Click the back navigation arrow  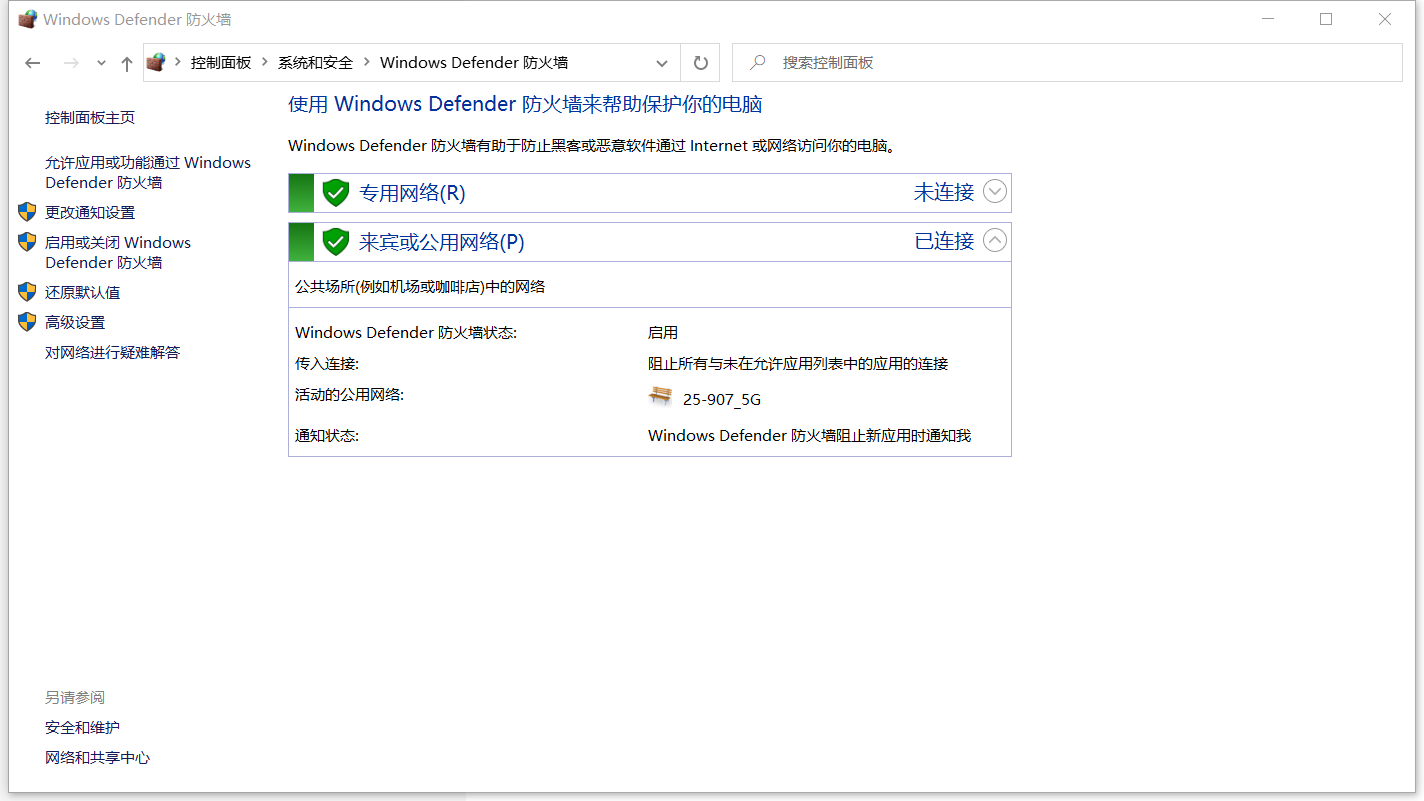pos(33,63)
